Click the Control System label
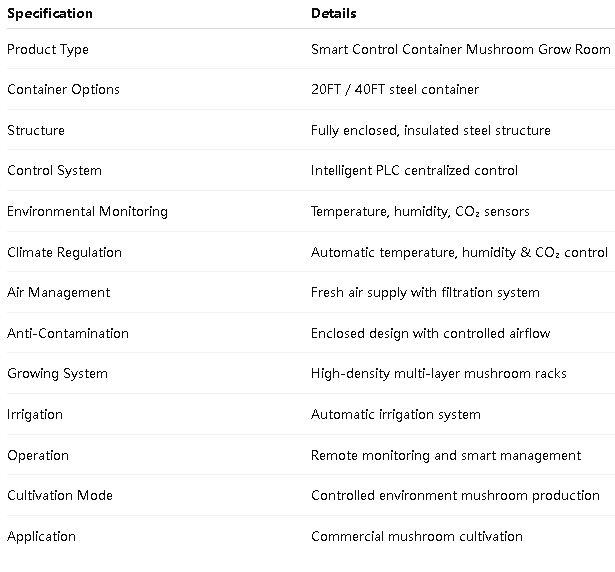This screenshot has height=572, width=615. 54,171
